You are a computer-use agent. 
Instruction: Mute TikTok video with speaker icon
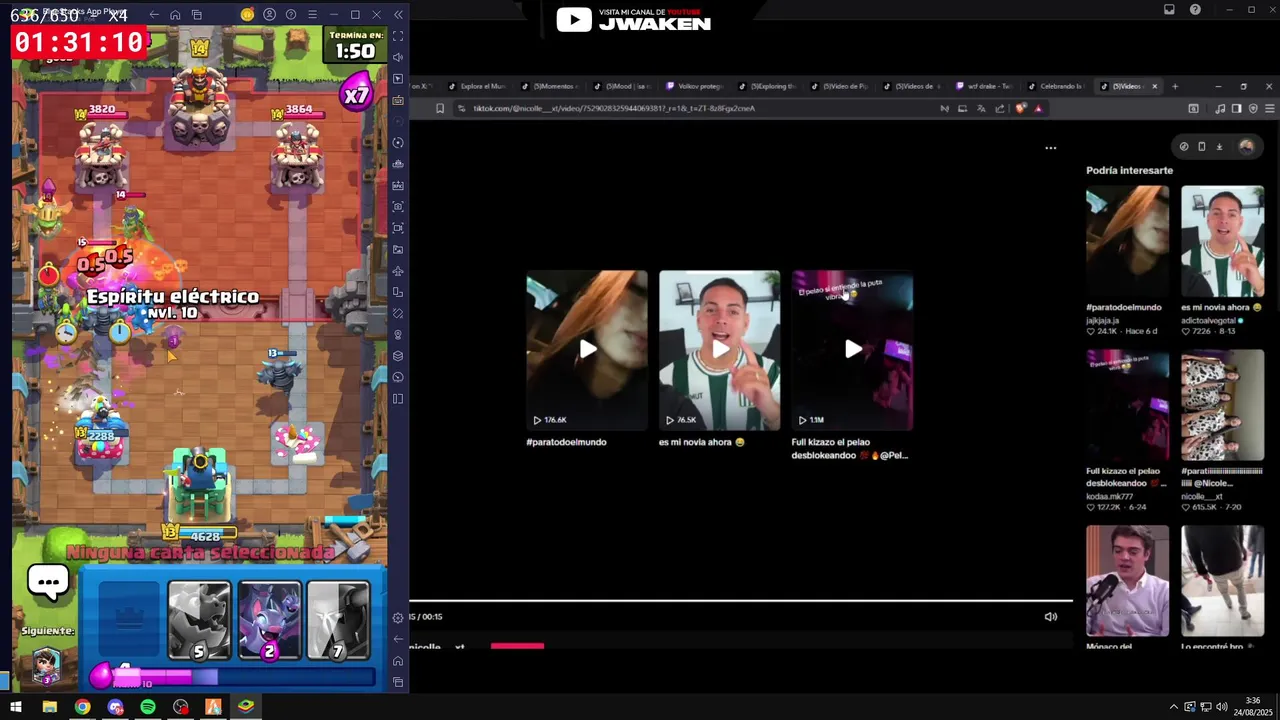1050,617
